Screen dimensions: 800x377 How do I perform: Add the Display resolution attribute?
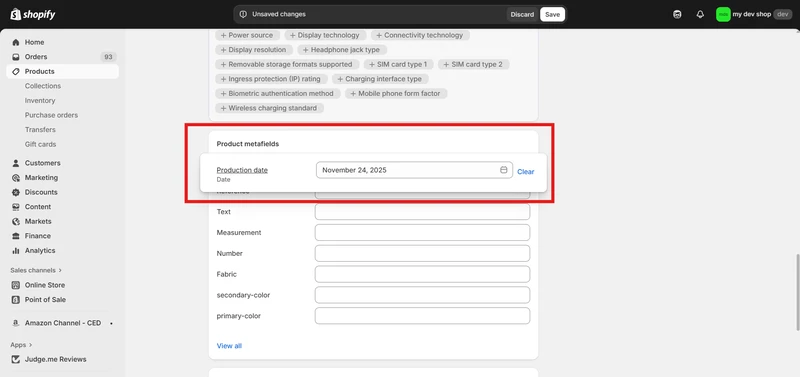click(254, 50)
